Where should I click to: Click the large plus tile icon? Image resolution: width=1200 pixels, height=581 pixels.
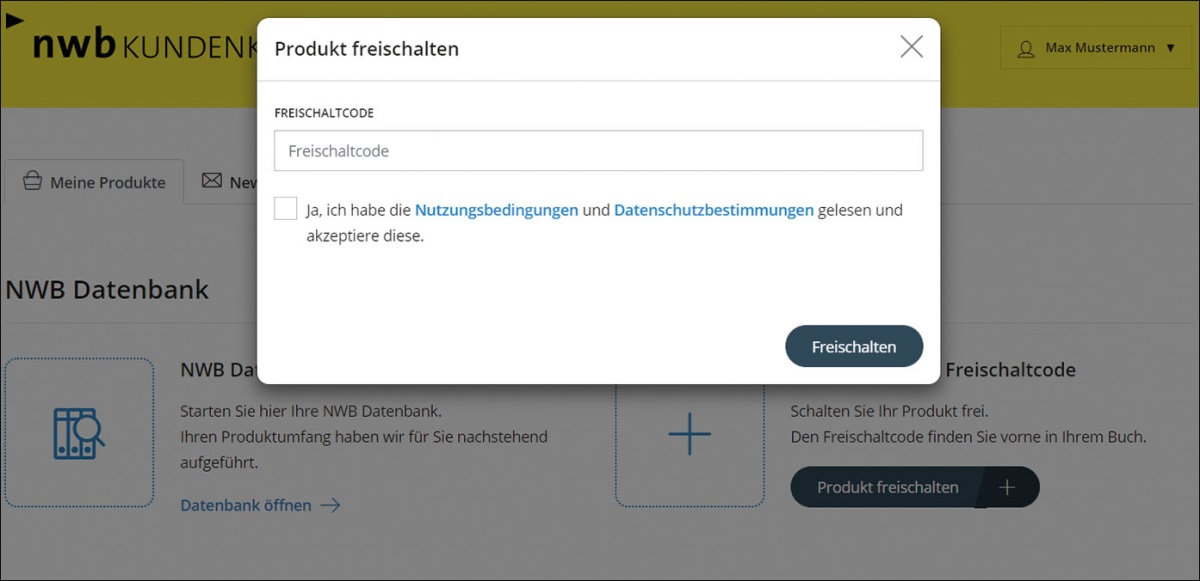[x=689, y=433]
